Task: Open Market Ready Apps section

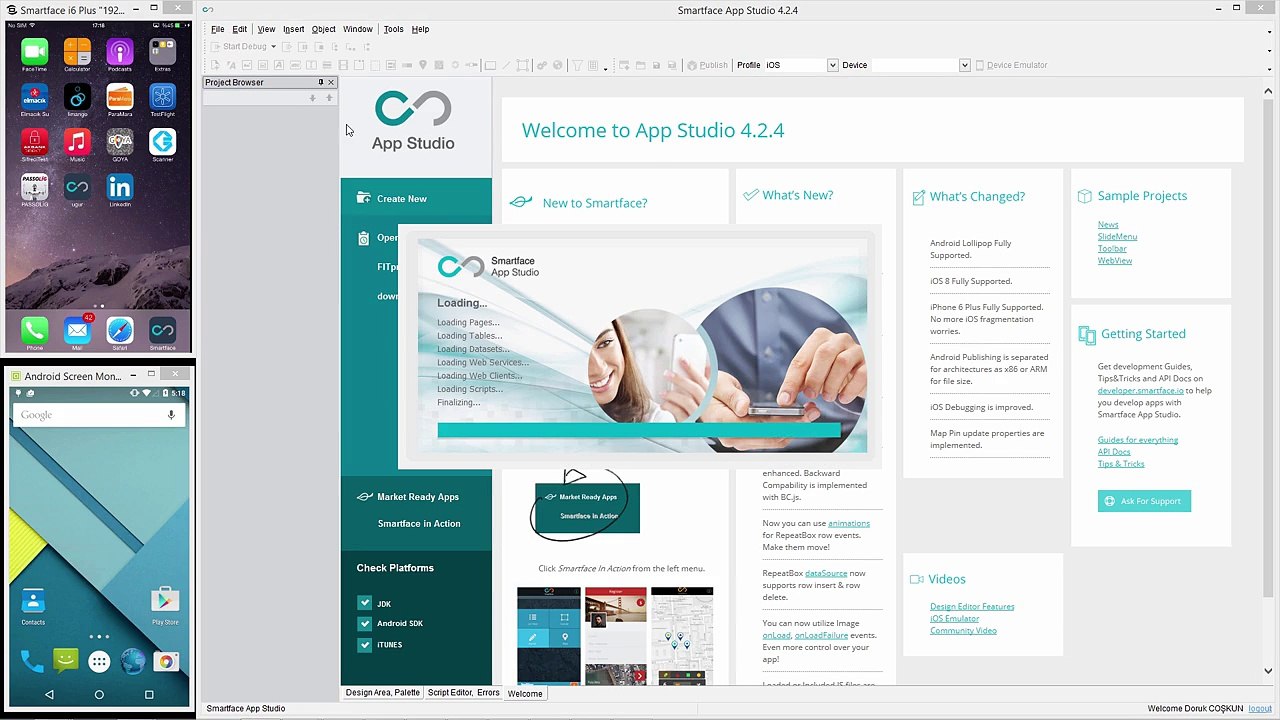Action: [x=416, y=497]
